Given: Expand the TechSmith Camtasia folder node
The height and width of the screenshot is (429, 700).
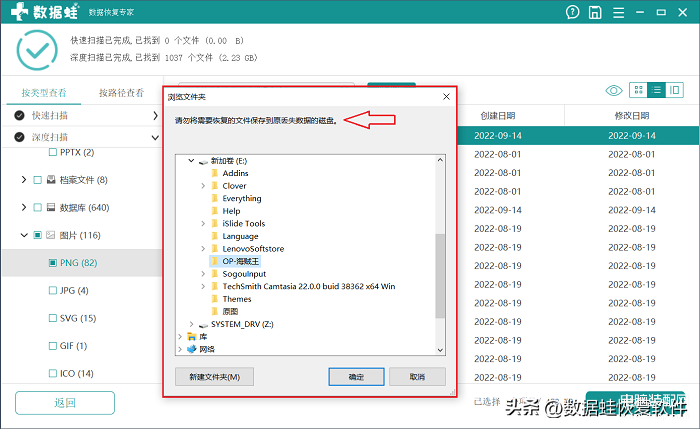Looking at the screenshot, I should (203, 286).
